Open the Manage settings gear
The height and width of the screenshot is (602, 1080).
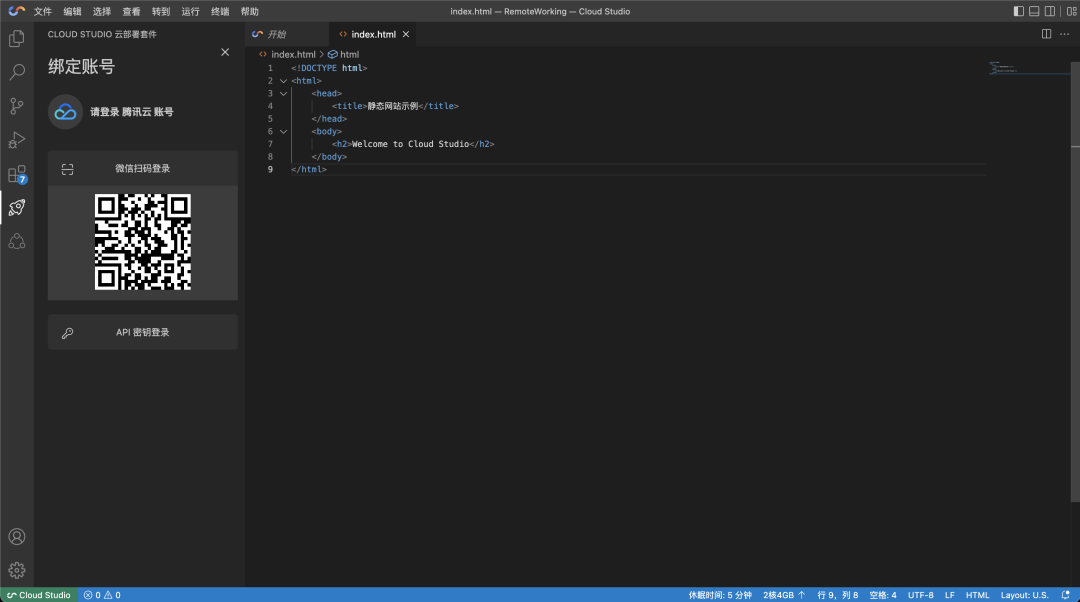pos(17,570)
